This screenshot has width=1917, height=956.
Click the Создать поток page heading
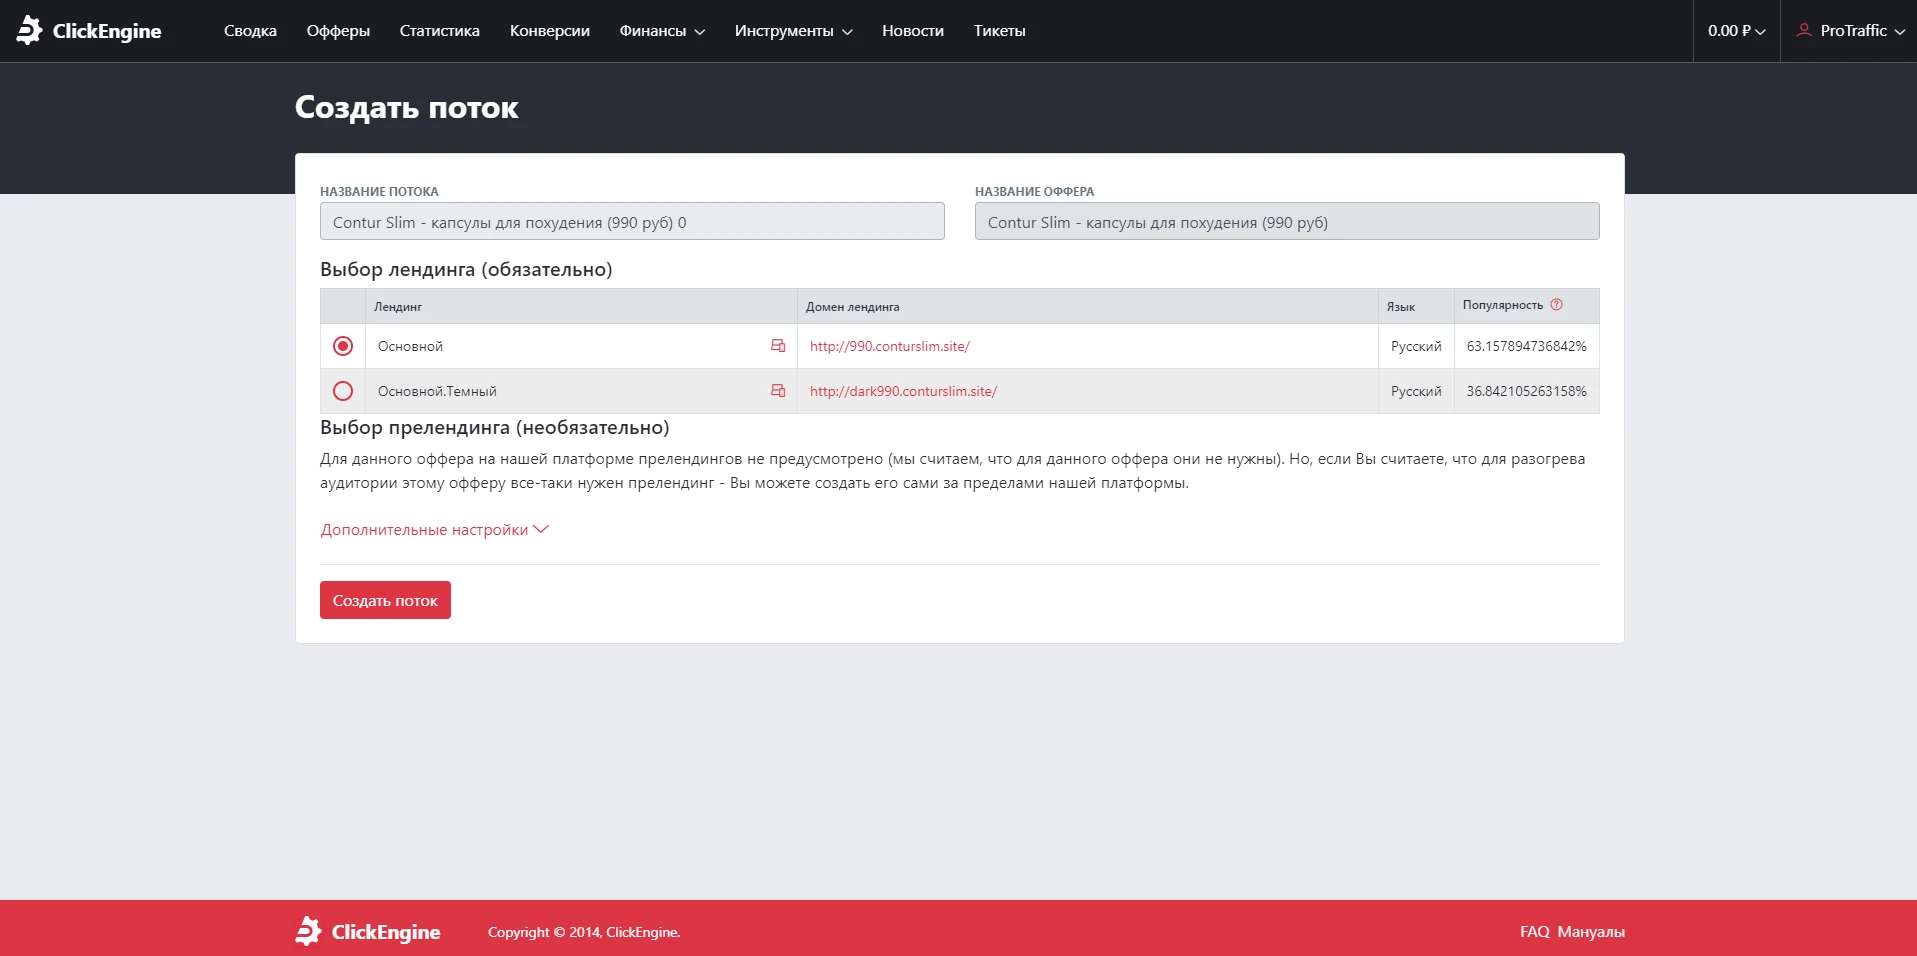point(407,107)
